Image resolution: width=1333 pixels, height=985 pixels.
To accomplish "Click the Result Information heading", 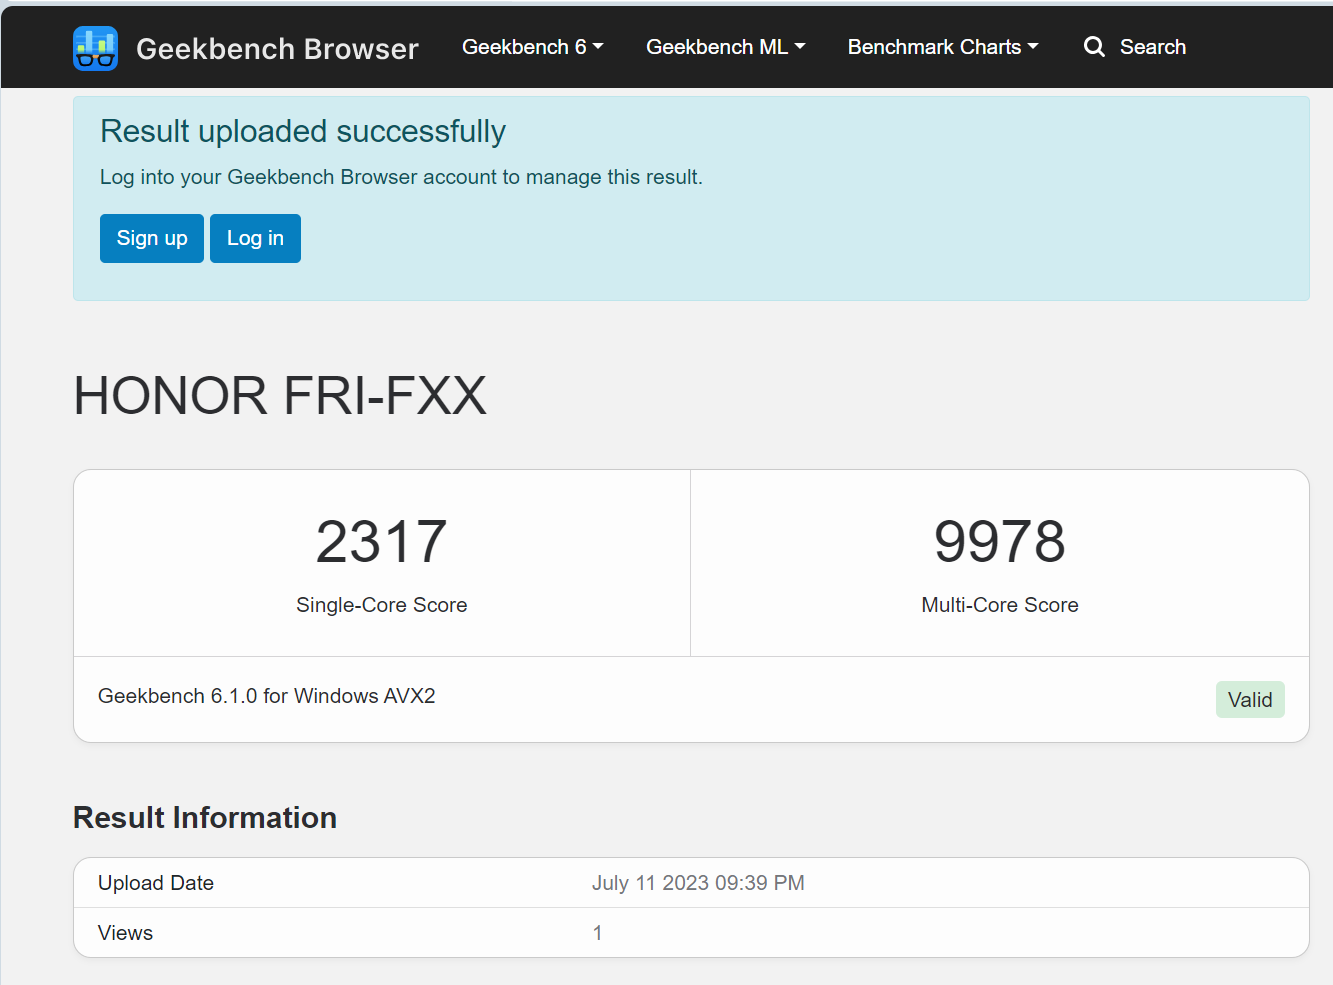I will pos(205,818).
